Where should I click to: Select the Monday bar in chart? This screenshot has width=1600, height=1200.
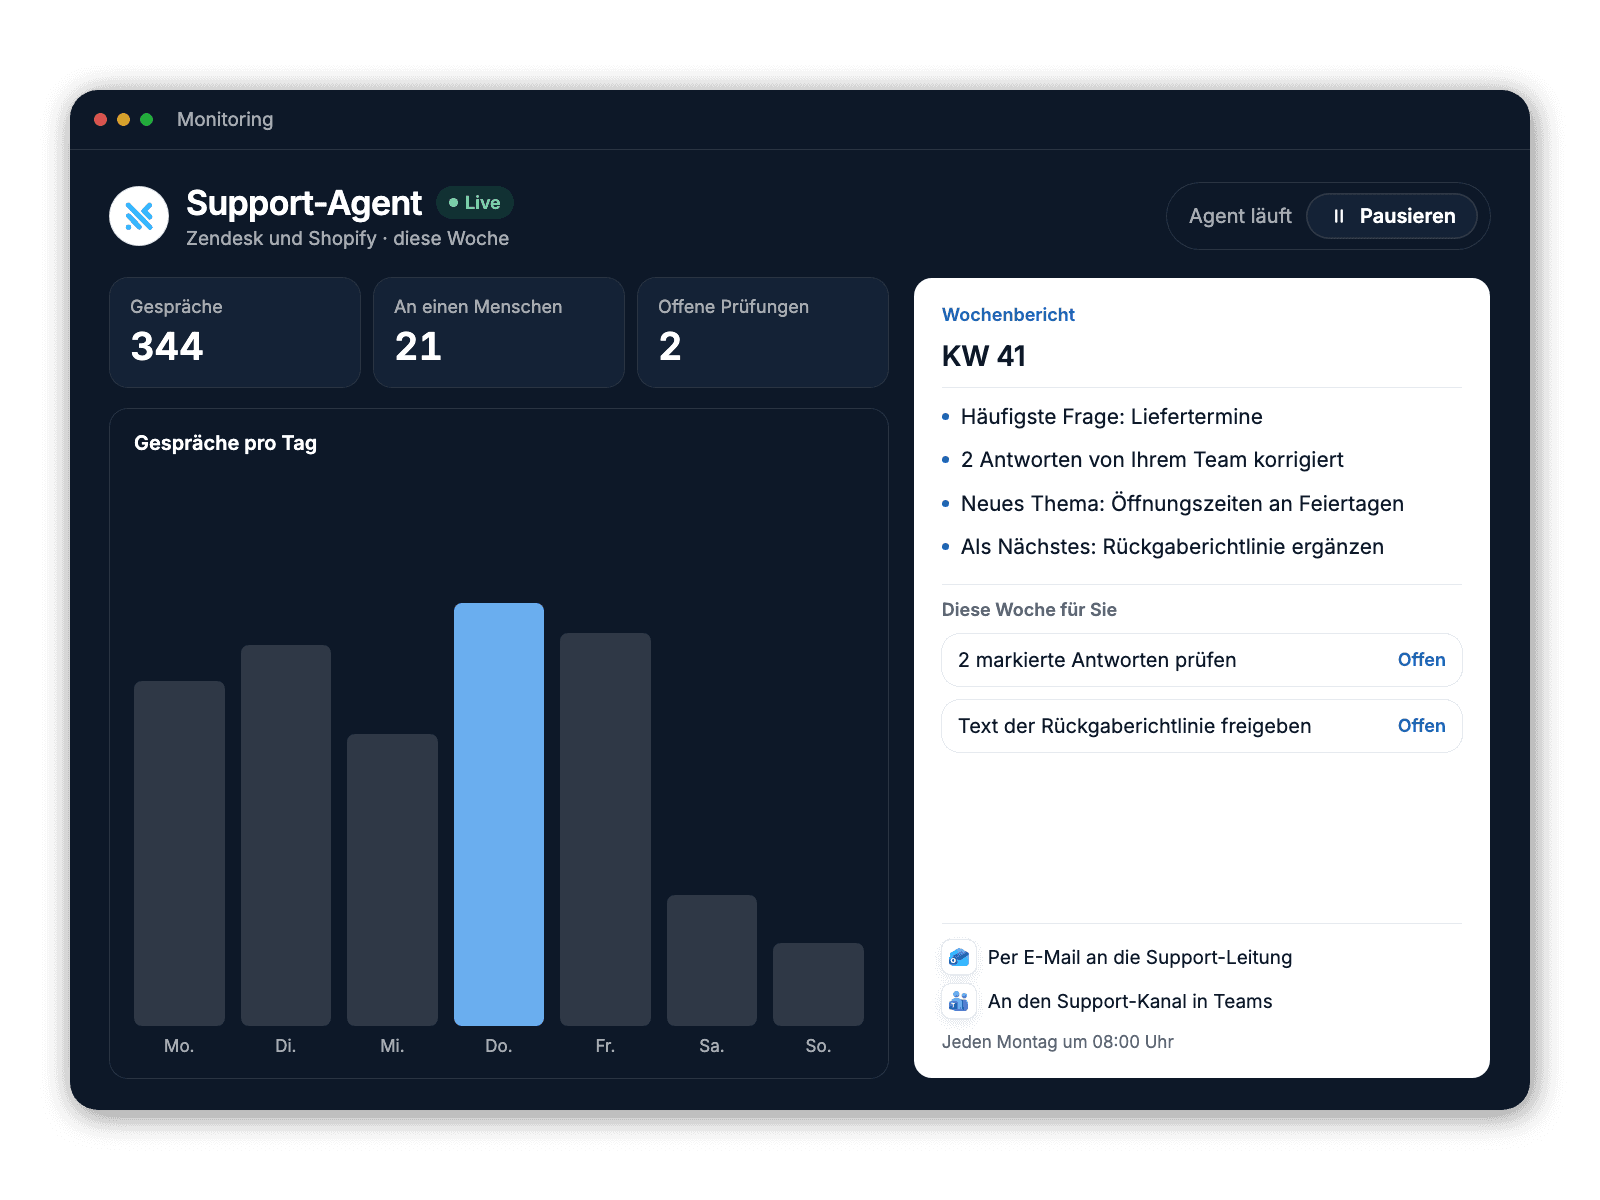click(179, 853)
